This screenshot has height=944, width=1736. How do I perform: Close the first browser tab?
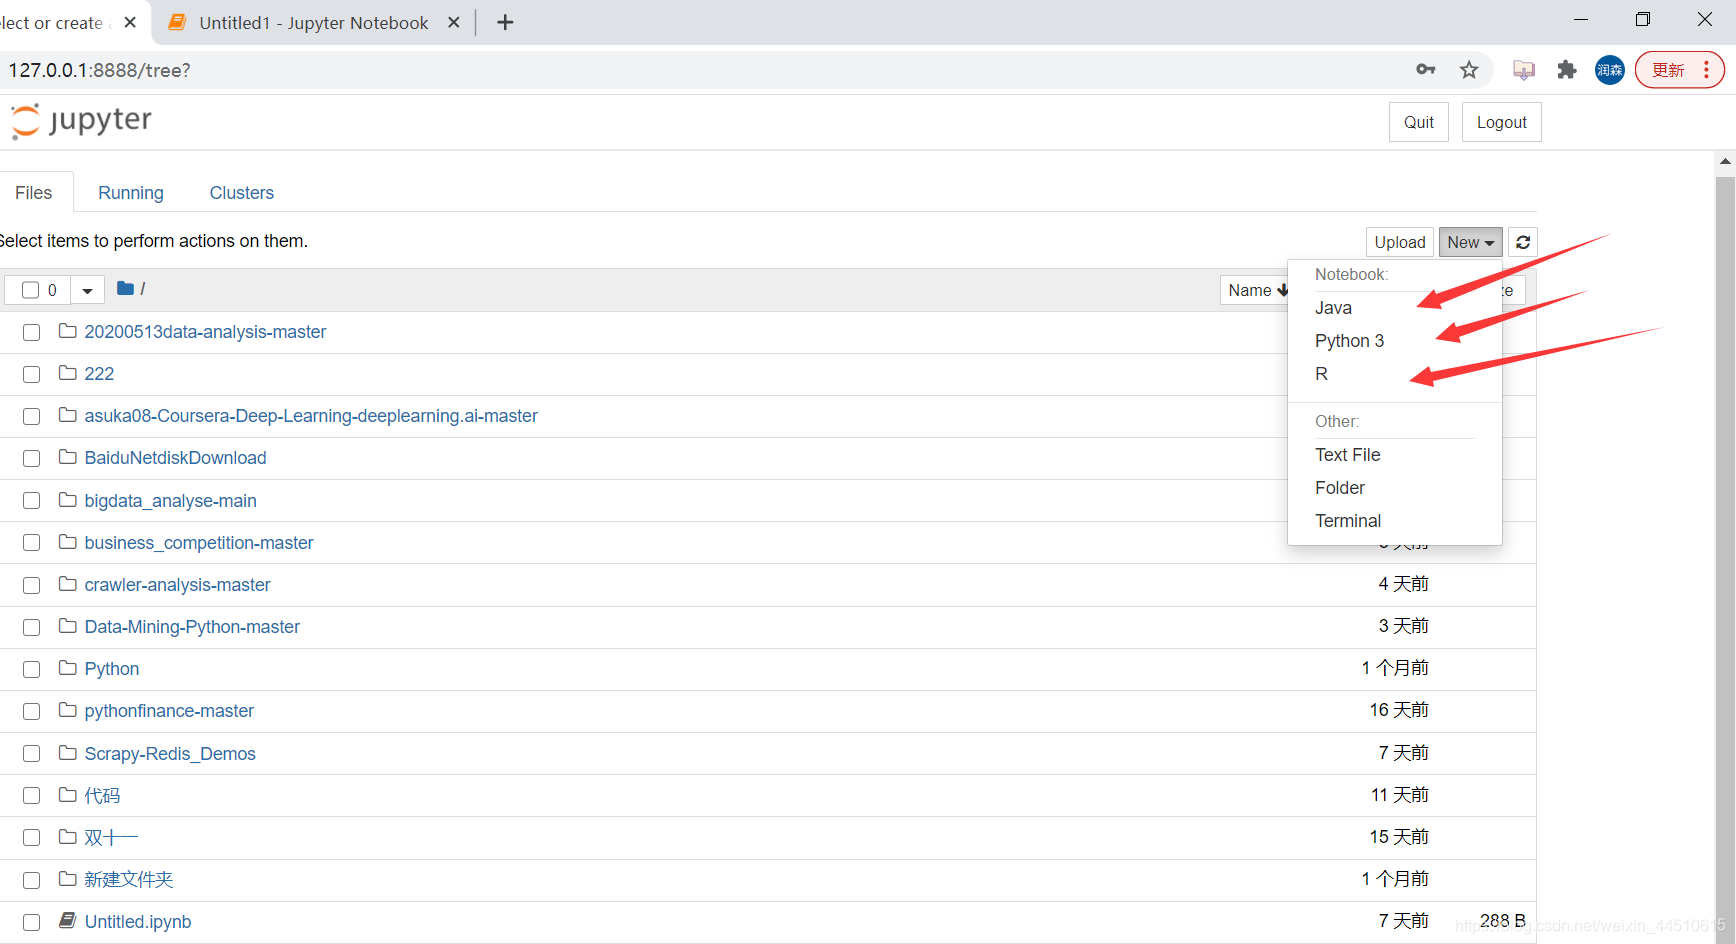coord(130,22)
